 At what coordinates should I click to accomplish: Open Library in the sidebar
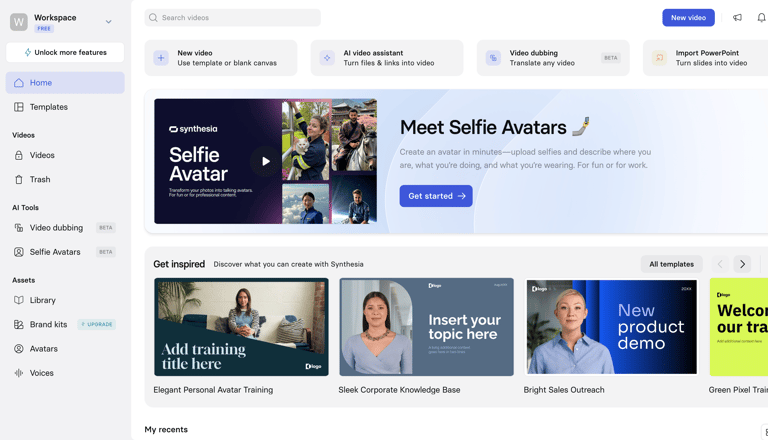click(x=65, y=300)
